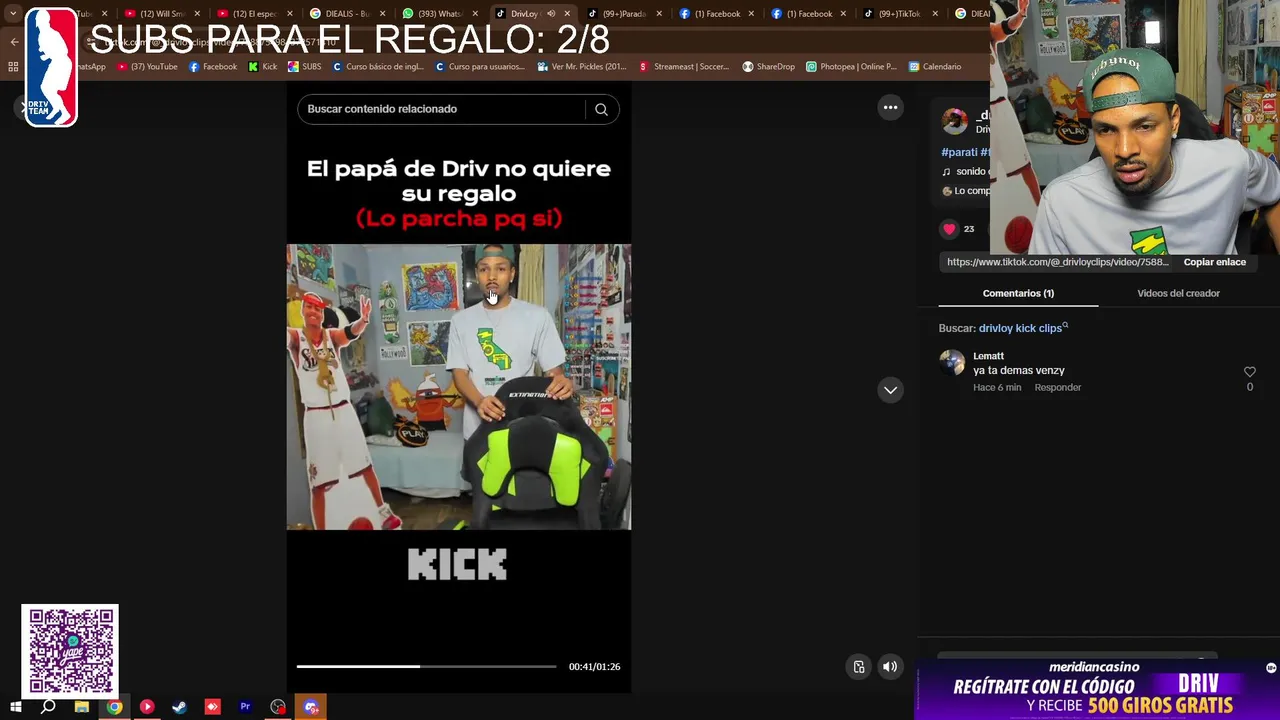
Task: Select the Videos del creador tab
Action: tap(1178, 293)
